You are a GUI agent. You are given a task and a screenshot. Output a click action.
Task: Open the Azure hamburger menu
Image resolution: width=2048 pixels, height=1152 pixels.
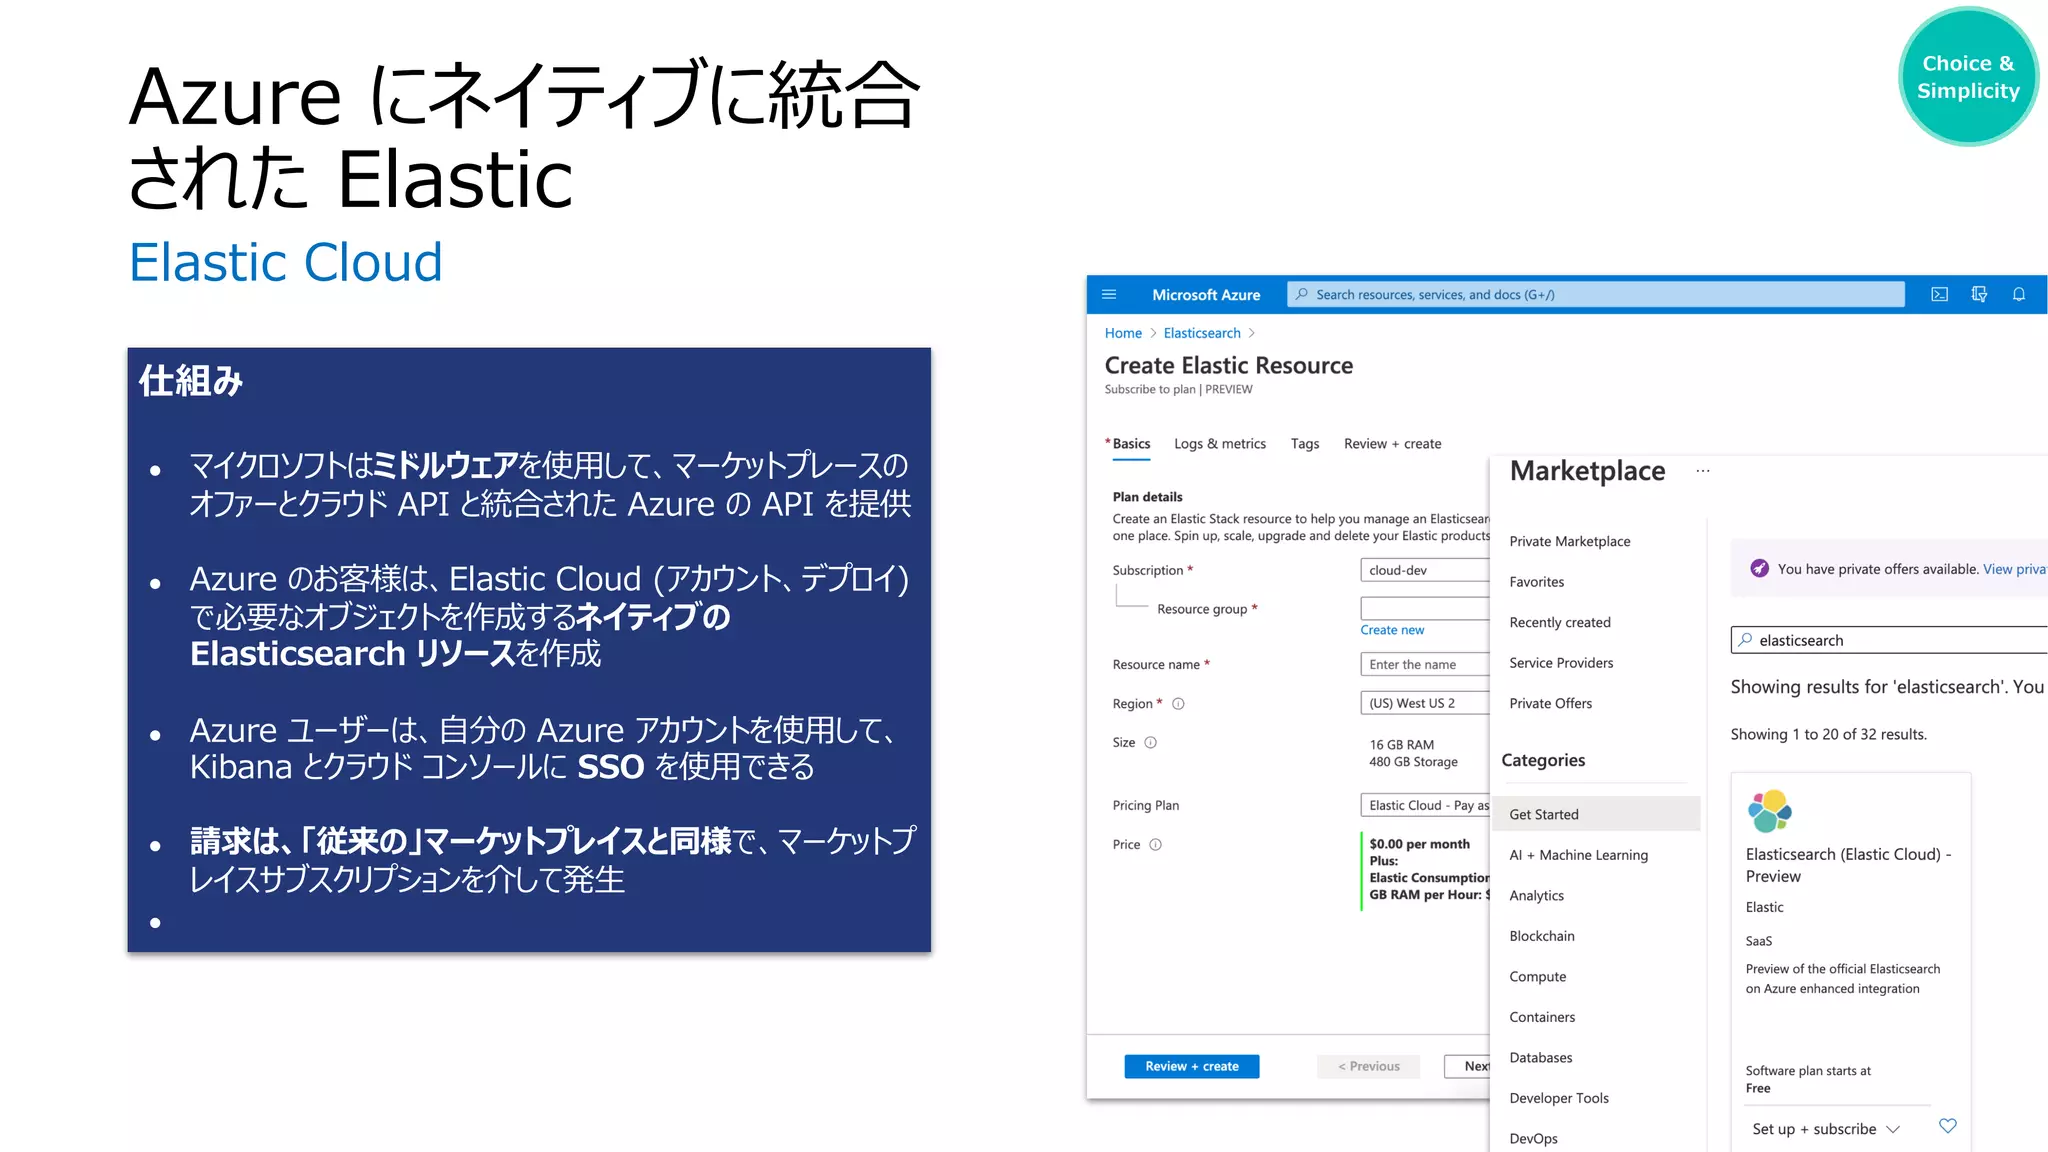pos(1108,294)
